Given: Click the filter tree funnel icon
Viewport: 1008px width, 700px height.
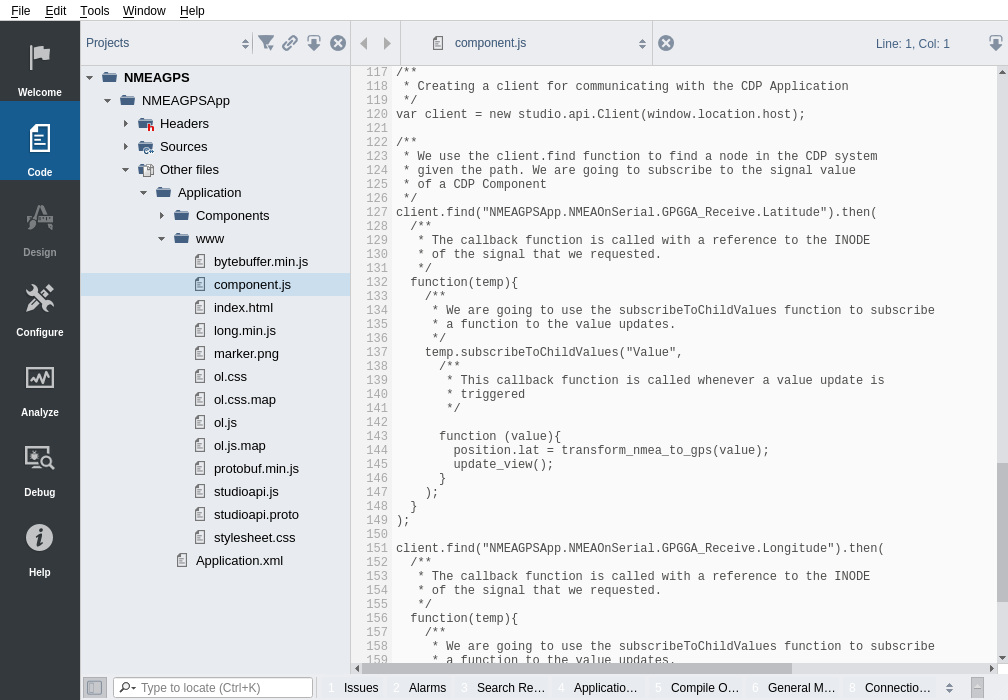Looking at the screenshot, I should tap(266, 43).
